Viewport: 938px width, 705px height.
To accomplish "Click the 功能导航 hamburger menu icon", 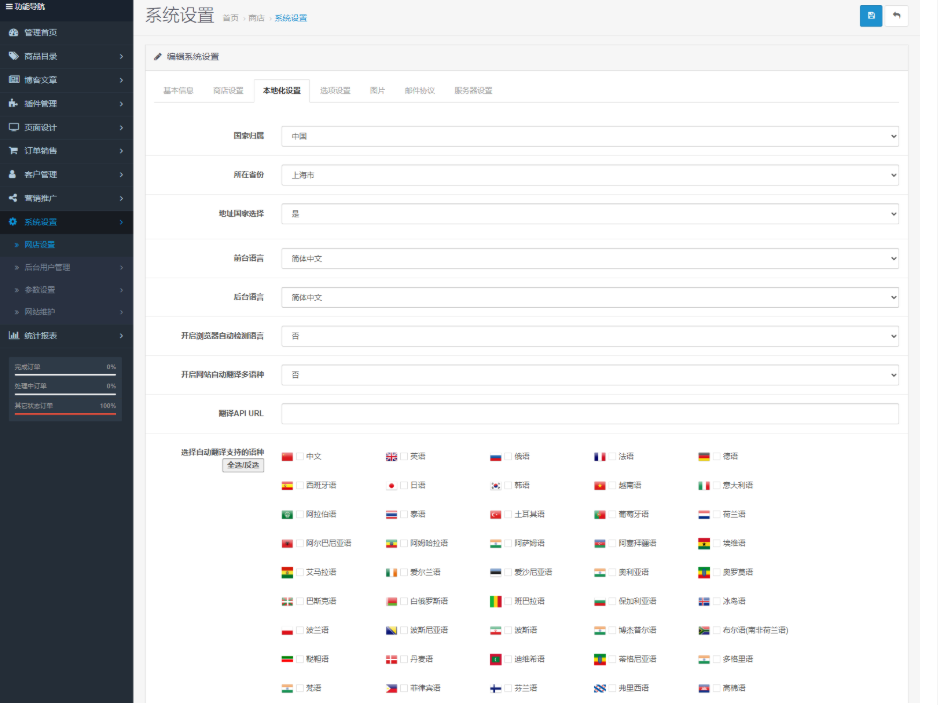I will (x=9, y=7).
